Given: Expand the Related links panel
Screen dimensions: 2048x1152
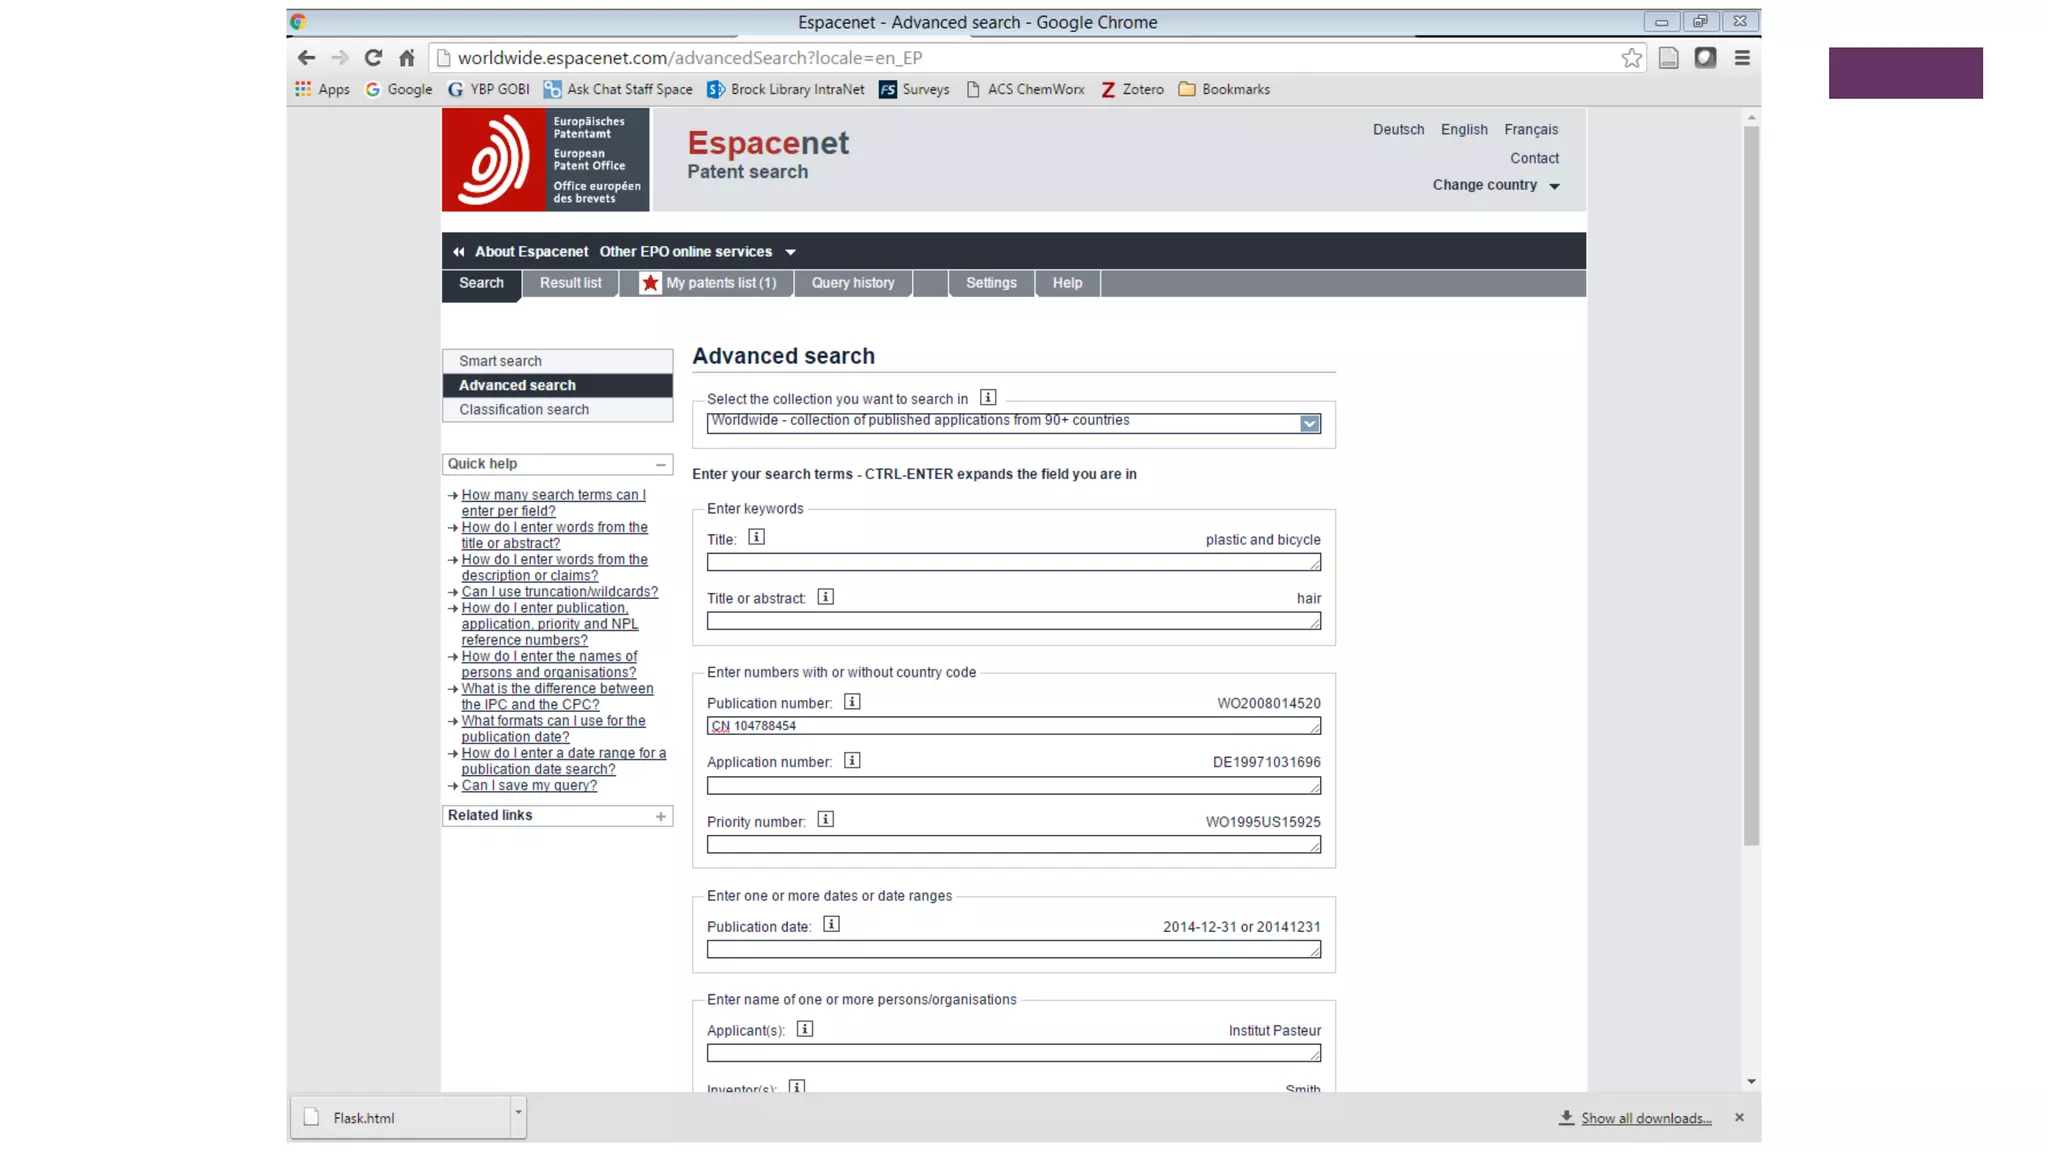Looking at the screenshot, I should click(x=660, y=816).
